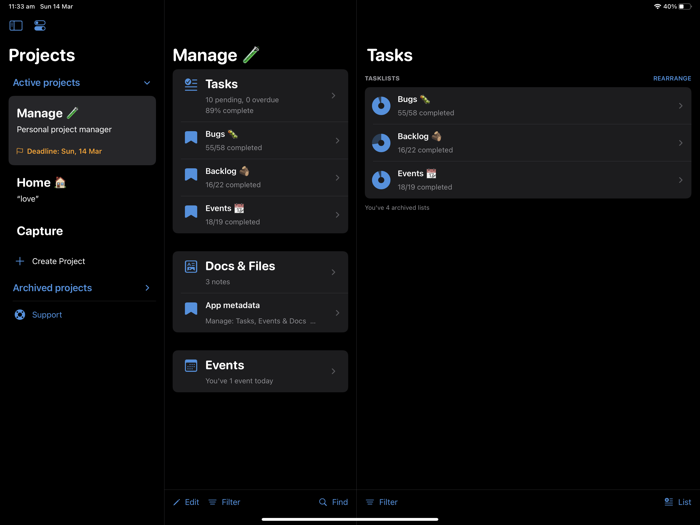The image size is (700, 525).
Task: Open the settings toggles icon
Action: (40, 26)
